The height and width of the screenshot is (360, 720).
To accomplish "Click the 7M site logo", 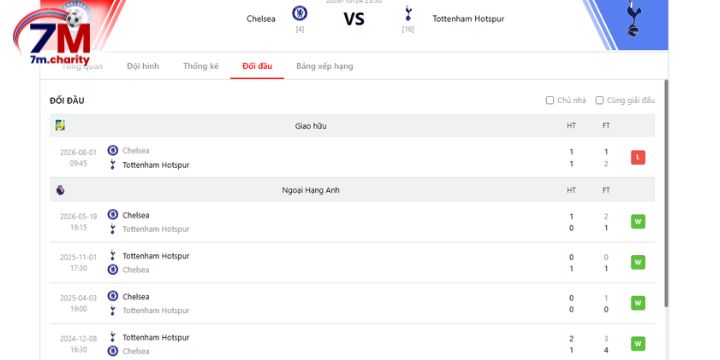I will click(52, 38).
